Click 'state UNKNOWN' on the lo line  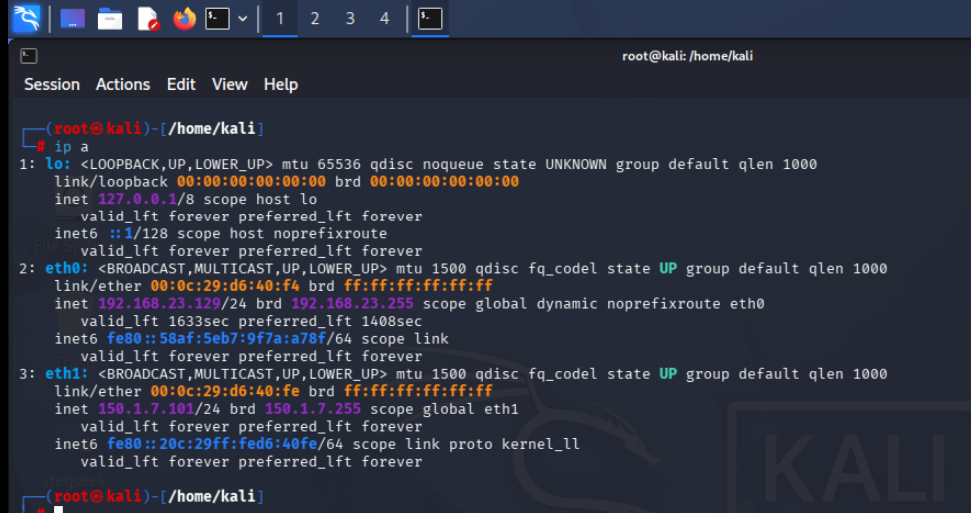[549, 164]
